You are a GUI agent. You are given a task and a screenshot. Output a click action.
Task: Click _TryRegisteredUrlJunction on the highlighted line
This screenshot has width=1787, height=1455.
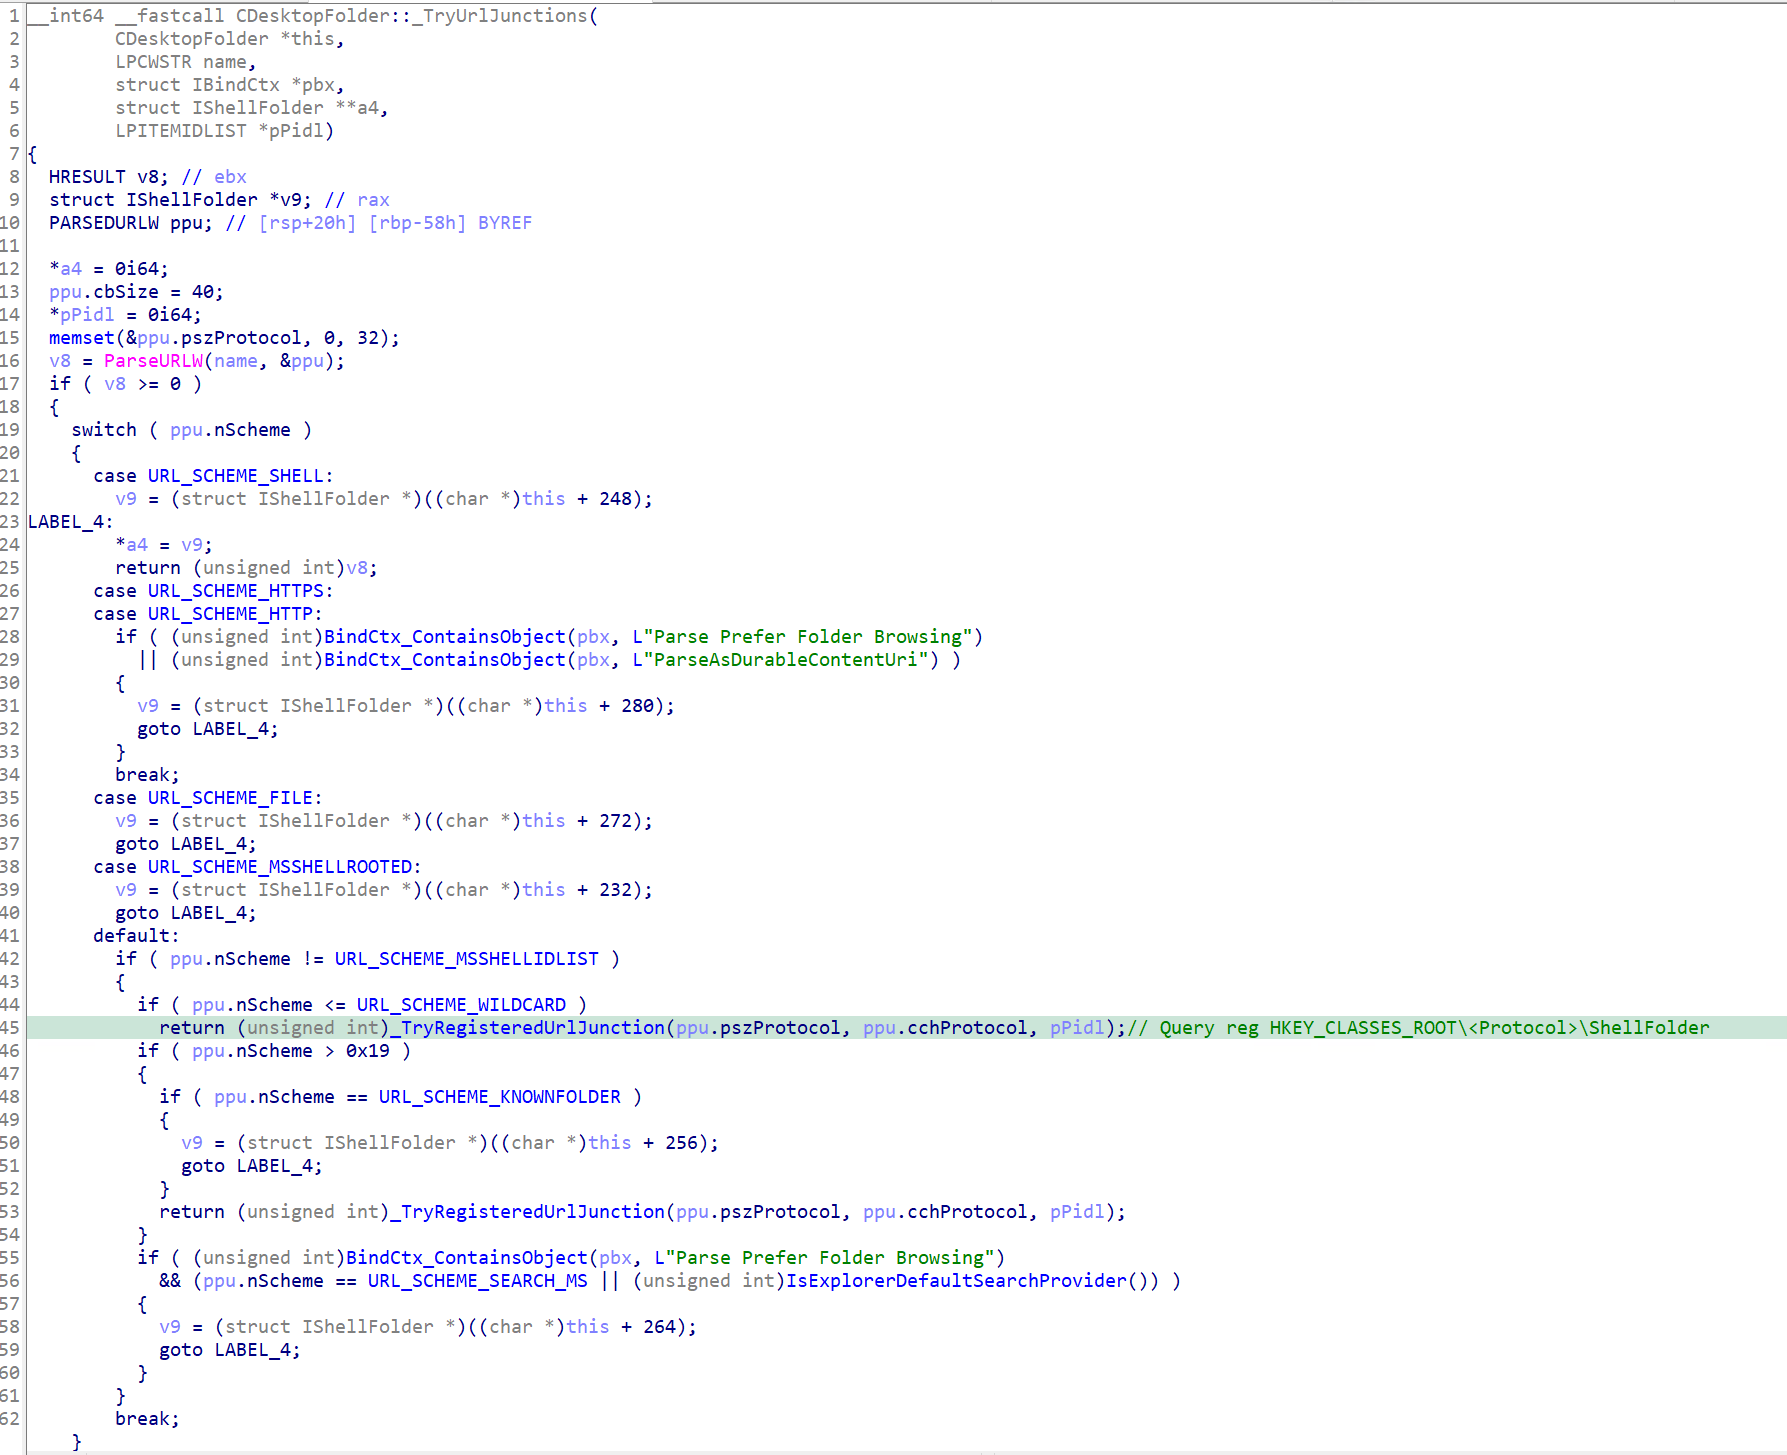point(532,1028)
